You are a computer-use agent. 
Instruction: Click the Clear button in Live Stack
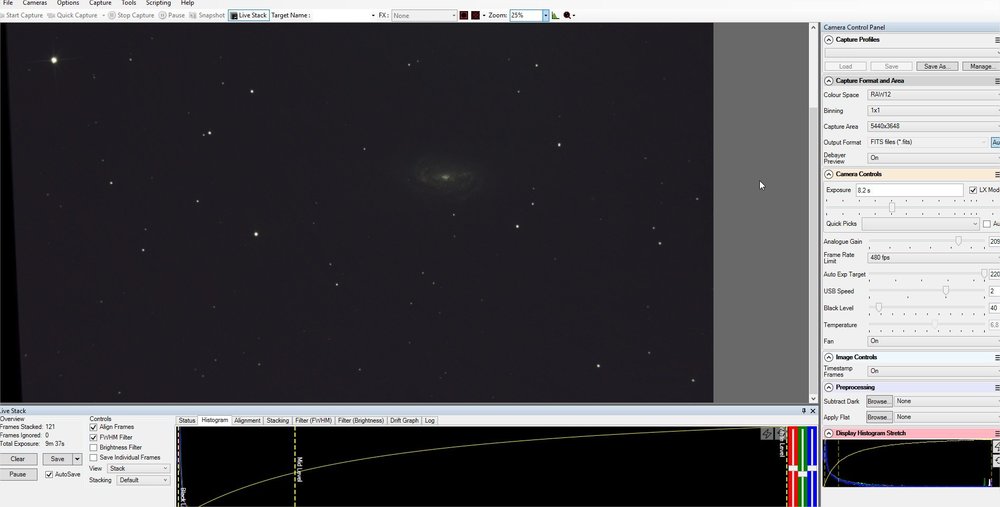[18, 459]
